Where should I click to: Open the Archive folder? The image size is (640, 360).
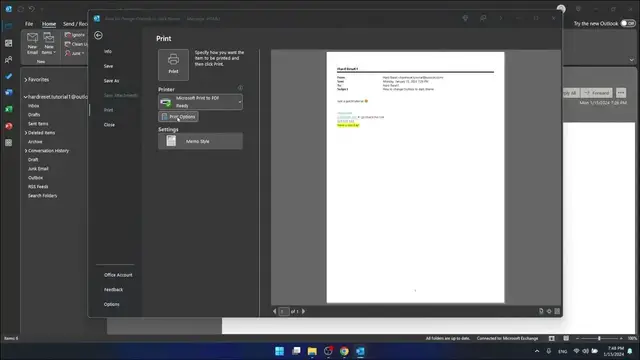click(35, 142)
